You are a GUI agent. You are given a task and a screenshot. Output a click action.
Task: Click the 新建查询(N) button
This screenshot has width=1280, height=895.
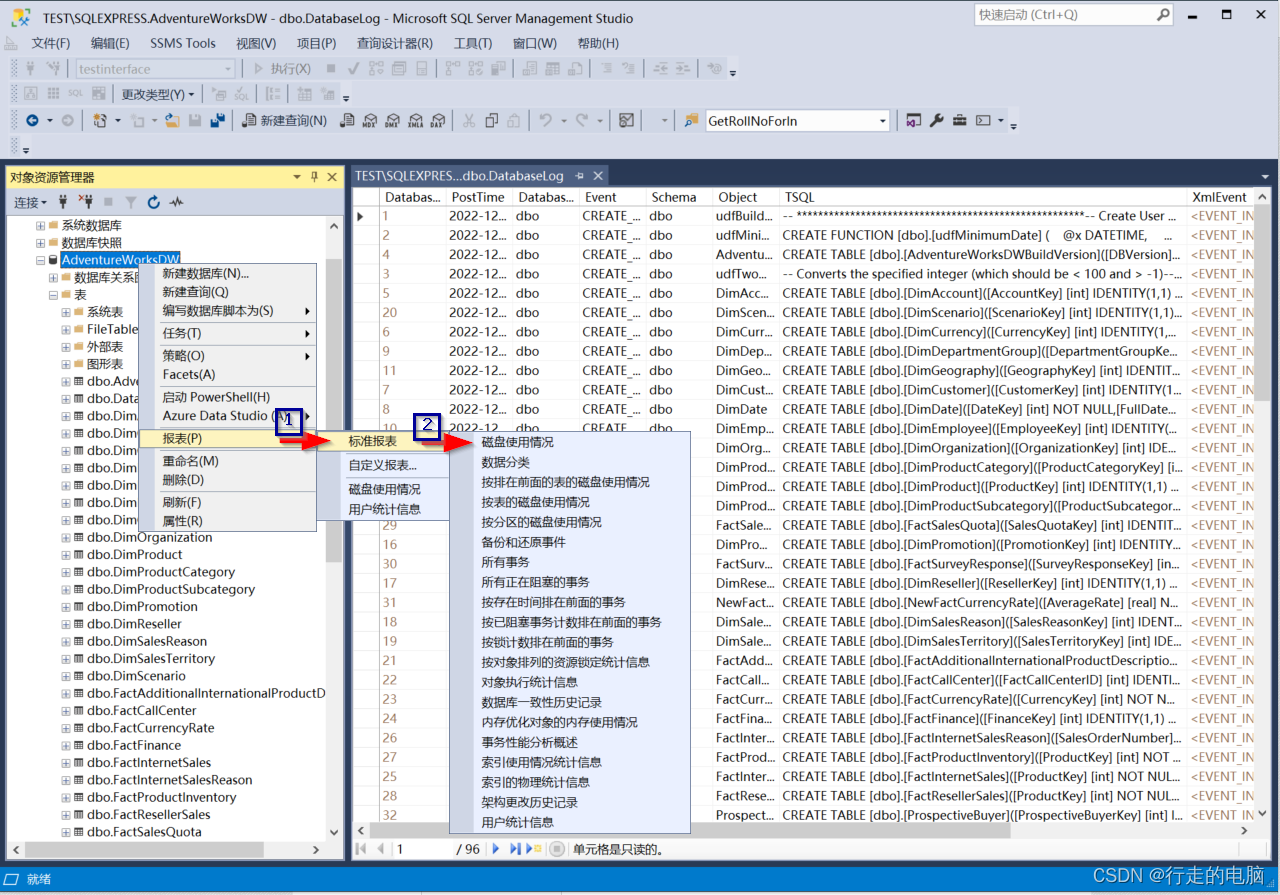pos(285,121)
